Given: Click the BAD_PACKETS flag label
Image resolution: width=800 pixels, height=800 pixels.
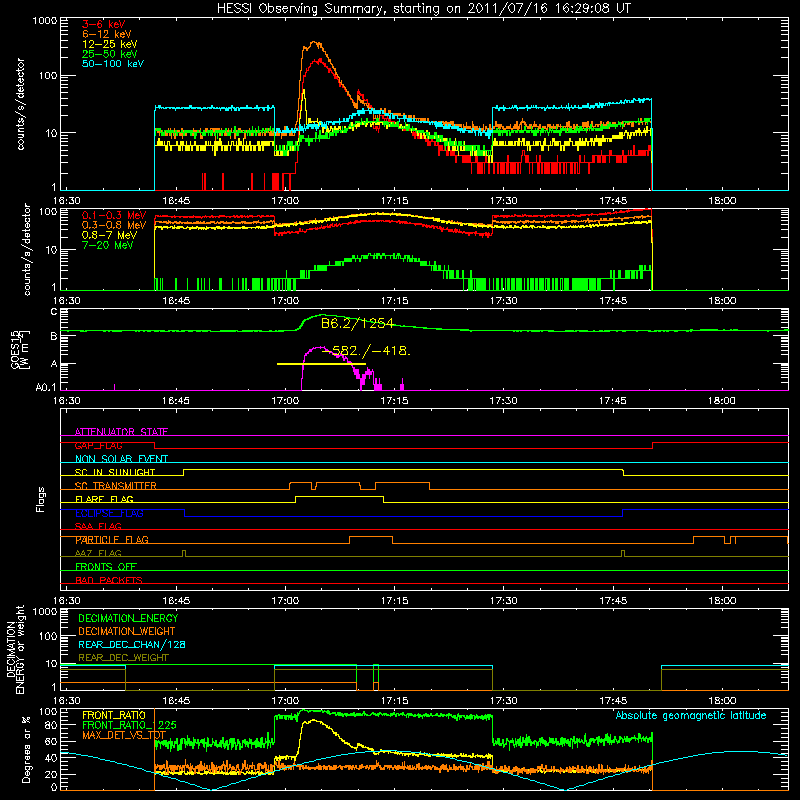Looking at the screenshot, I should tap(109, 580).
